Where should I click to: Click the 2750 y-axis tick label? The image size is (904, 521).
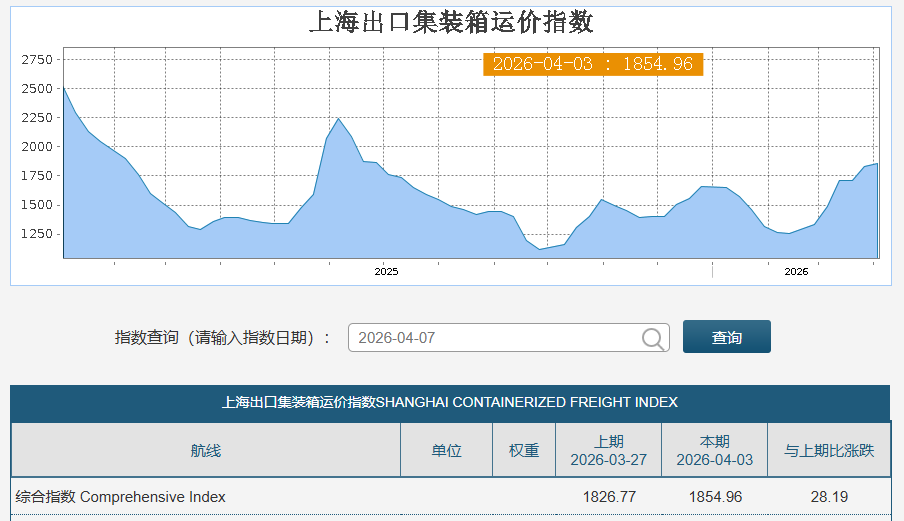pyautogui.click(x=36, y=60)
